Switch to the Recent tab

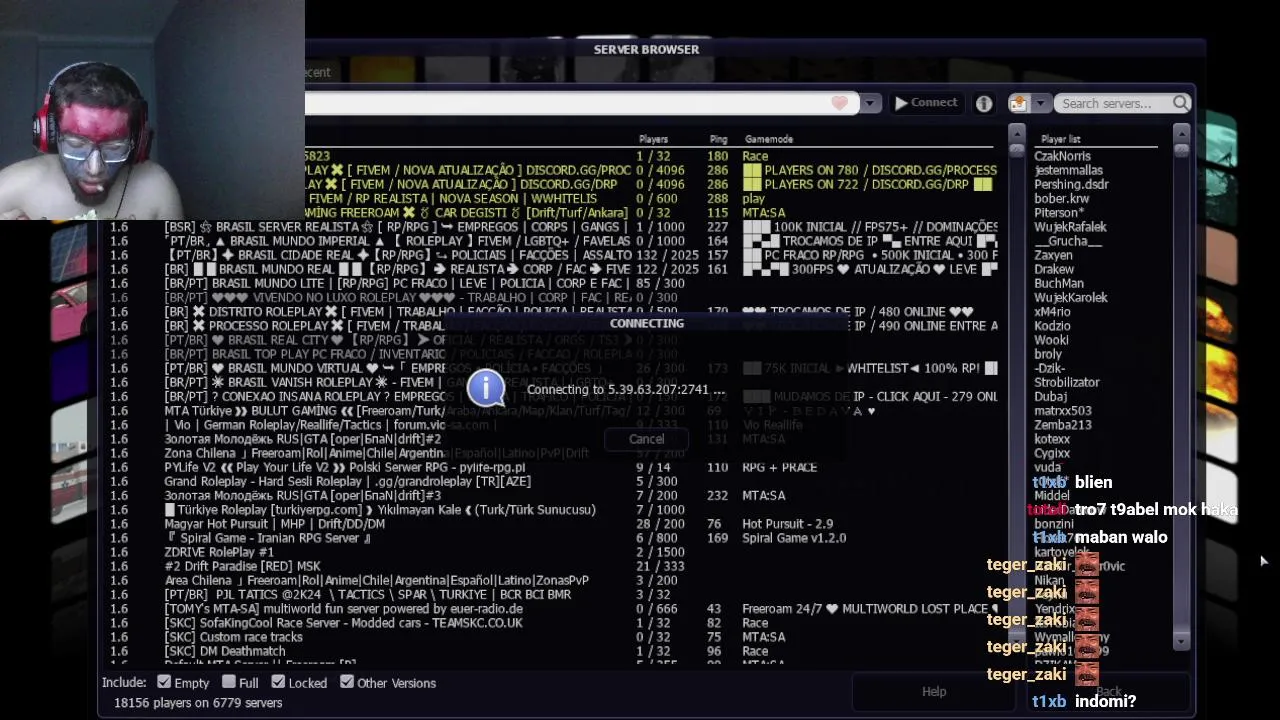point(317,72)
